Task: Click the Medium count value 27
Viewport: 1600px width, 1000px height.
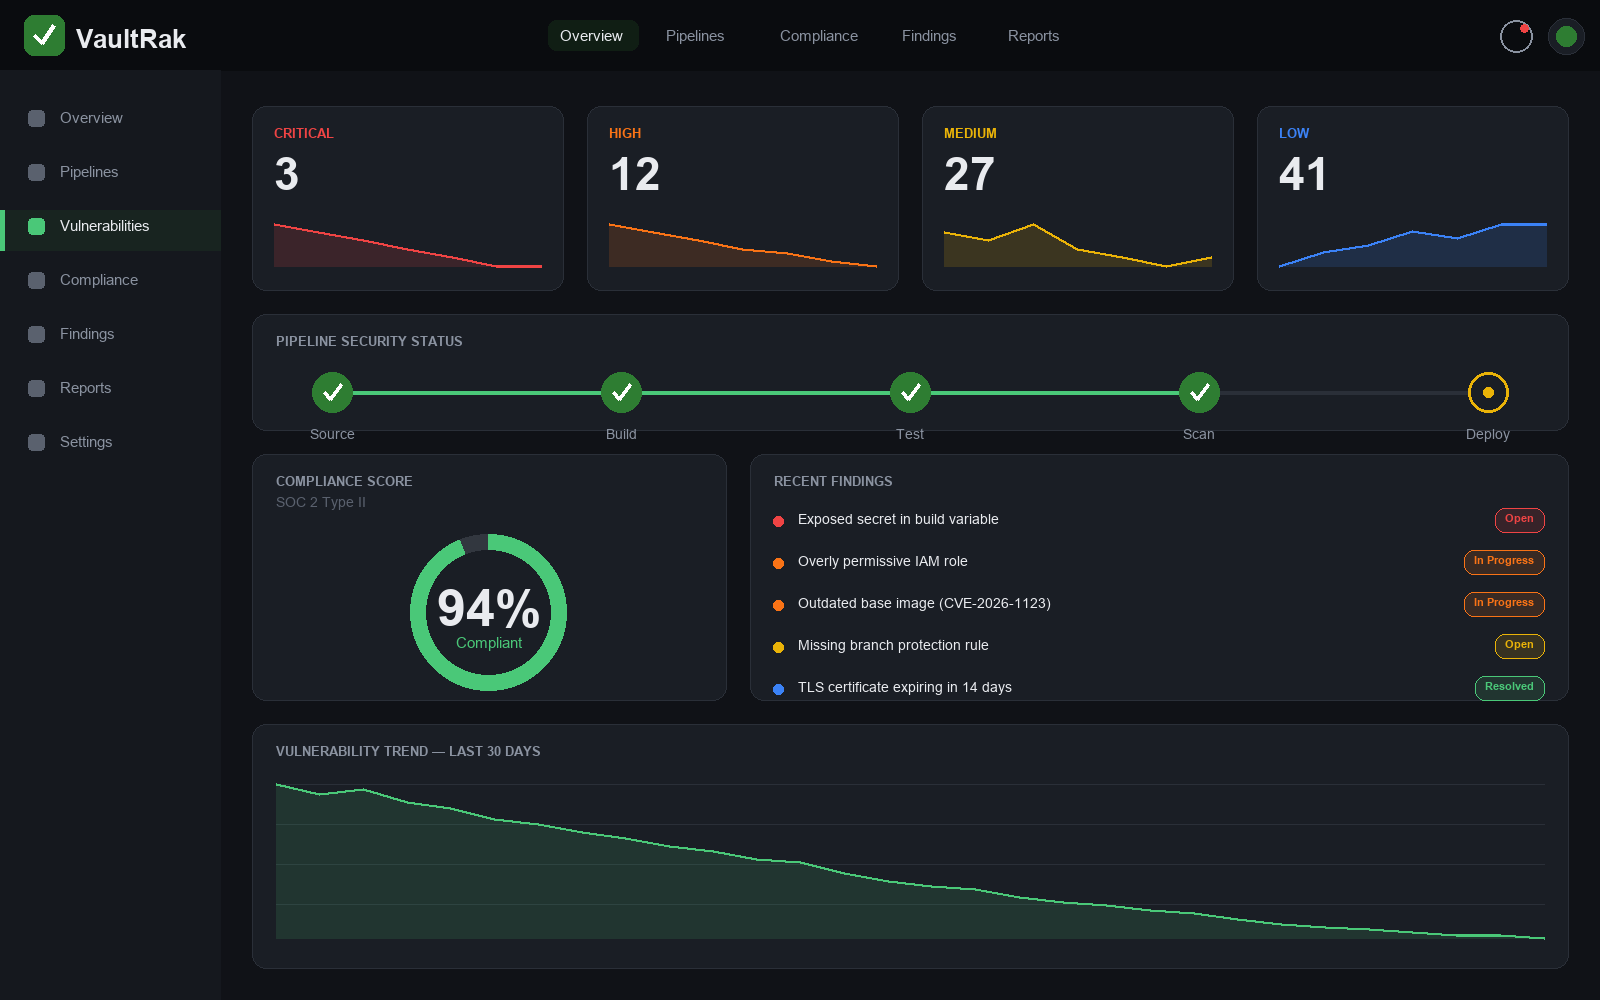Action: tap(970, 175)
